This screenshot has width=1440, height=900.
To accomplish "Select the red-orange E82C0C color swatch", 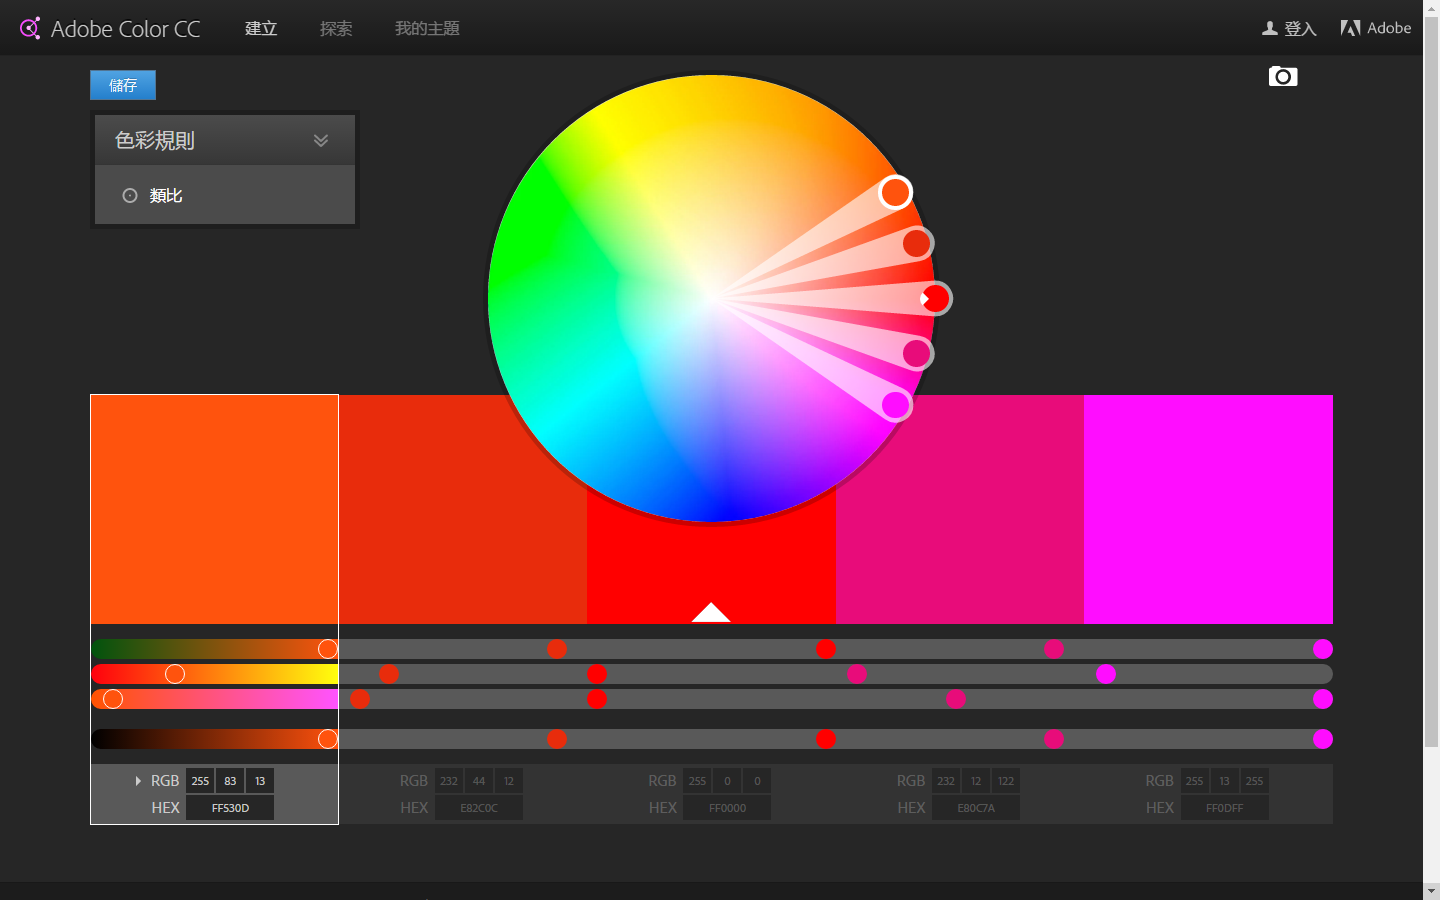I will (463, 509).
